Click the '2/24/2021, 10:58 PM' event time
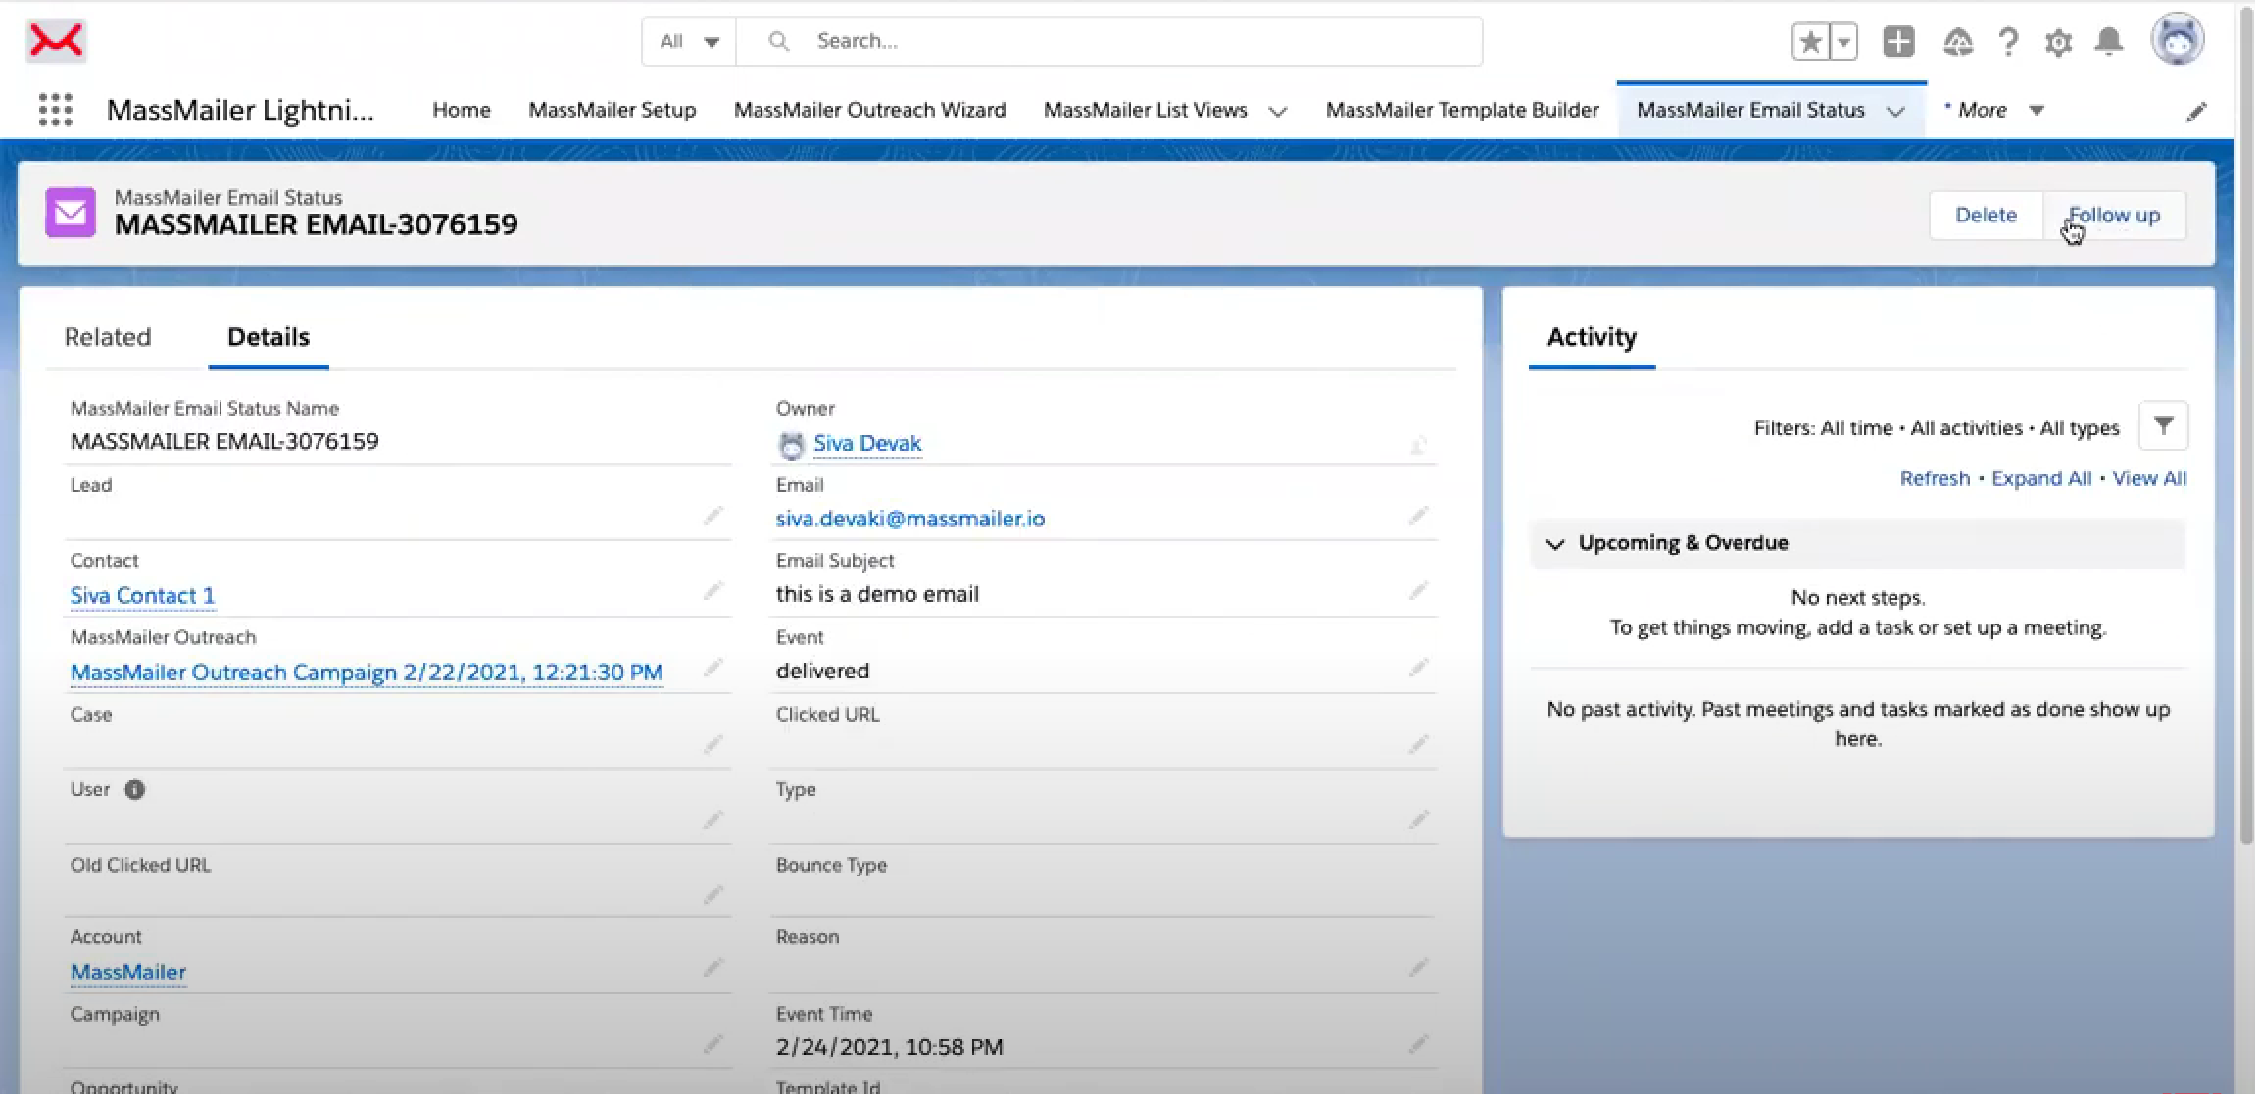The height and width of the screenshot is (1094, 2255). (x=889, y=1047)
